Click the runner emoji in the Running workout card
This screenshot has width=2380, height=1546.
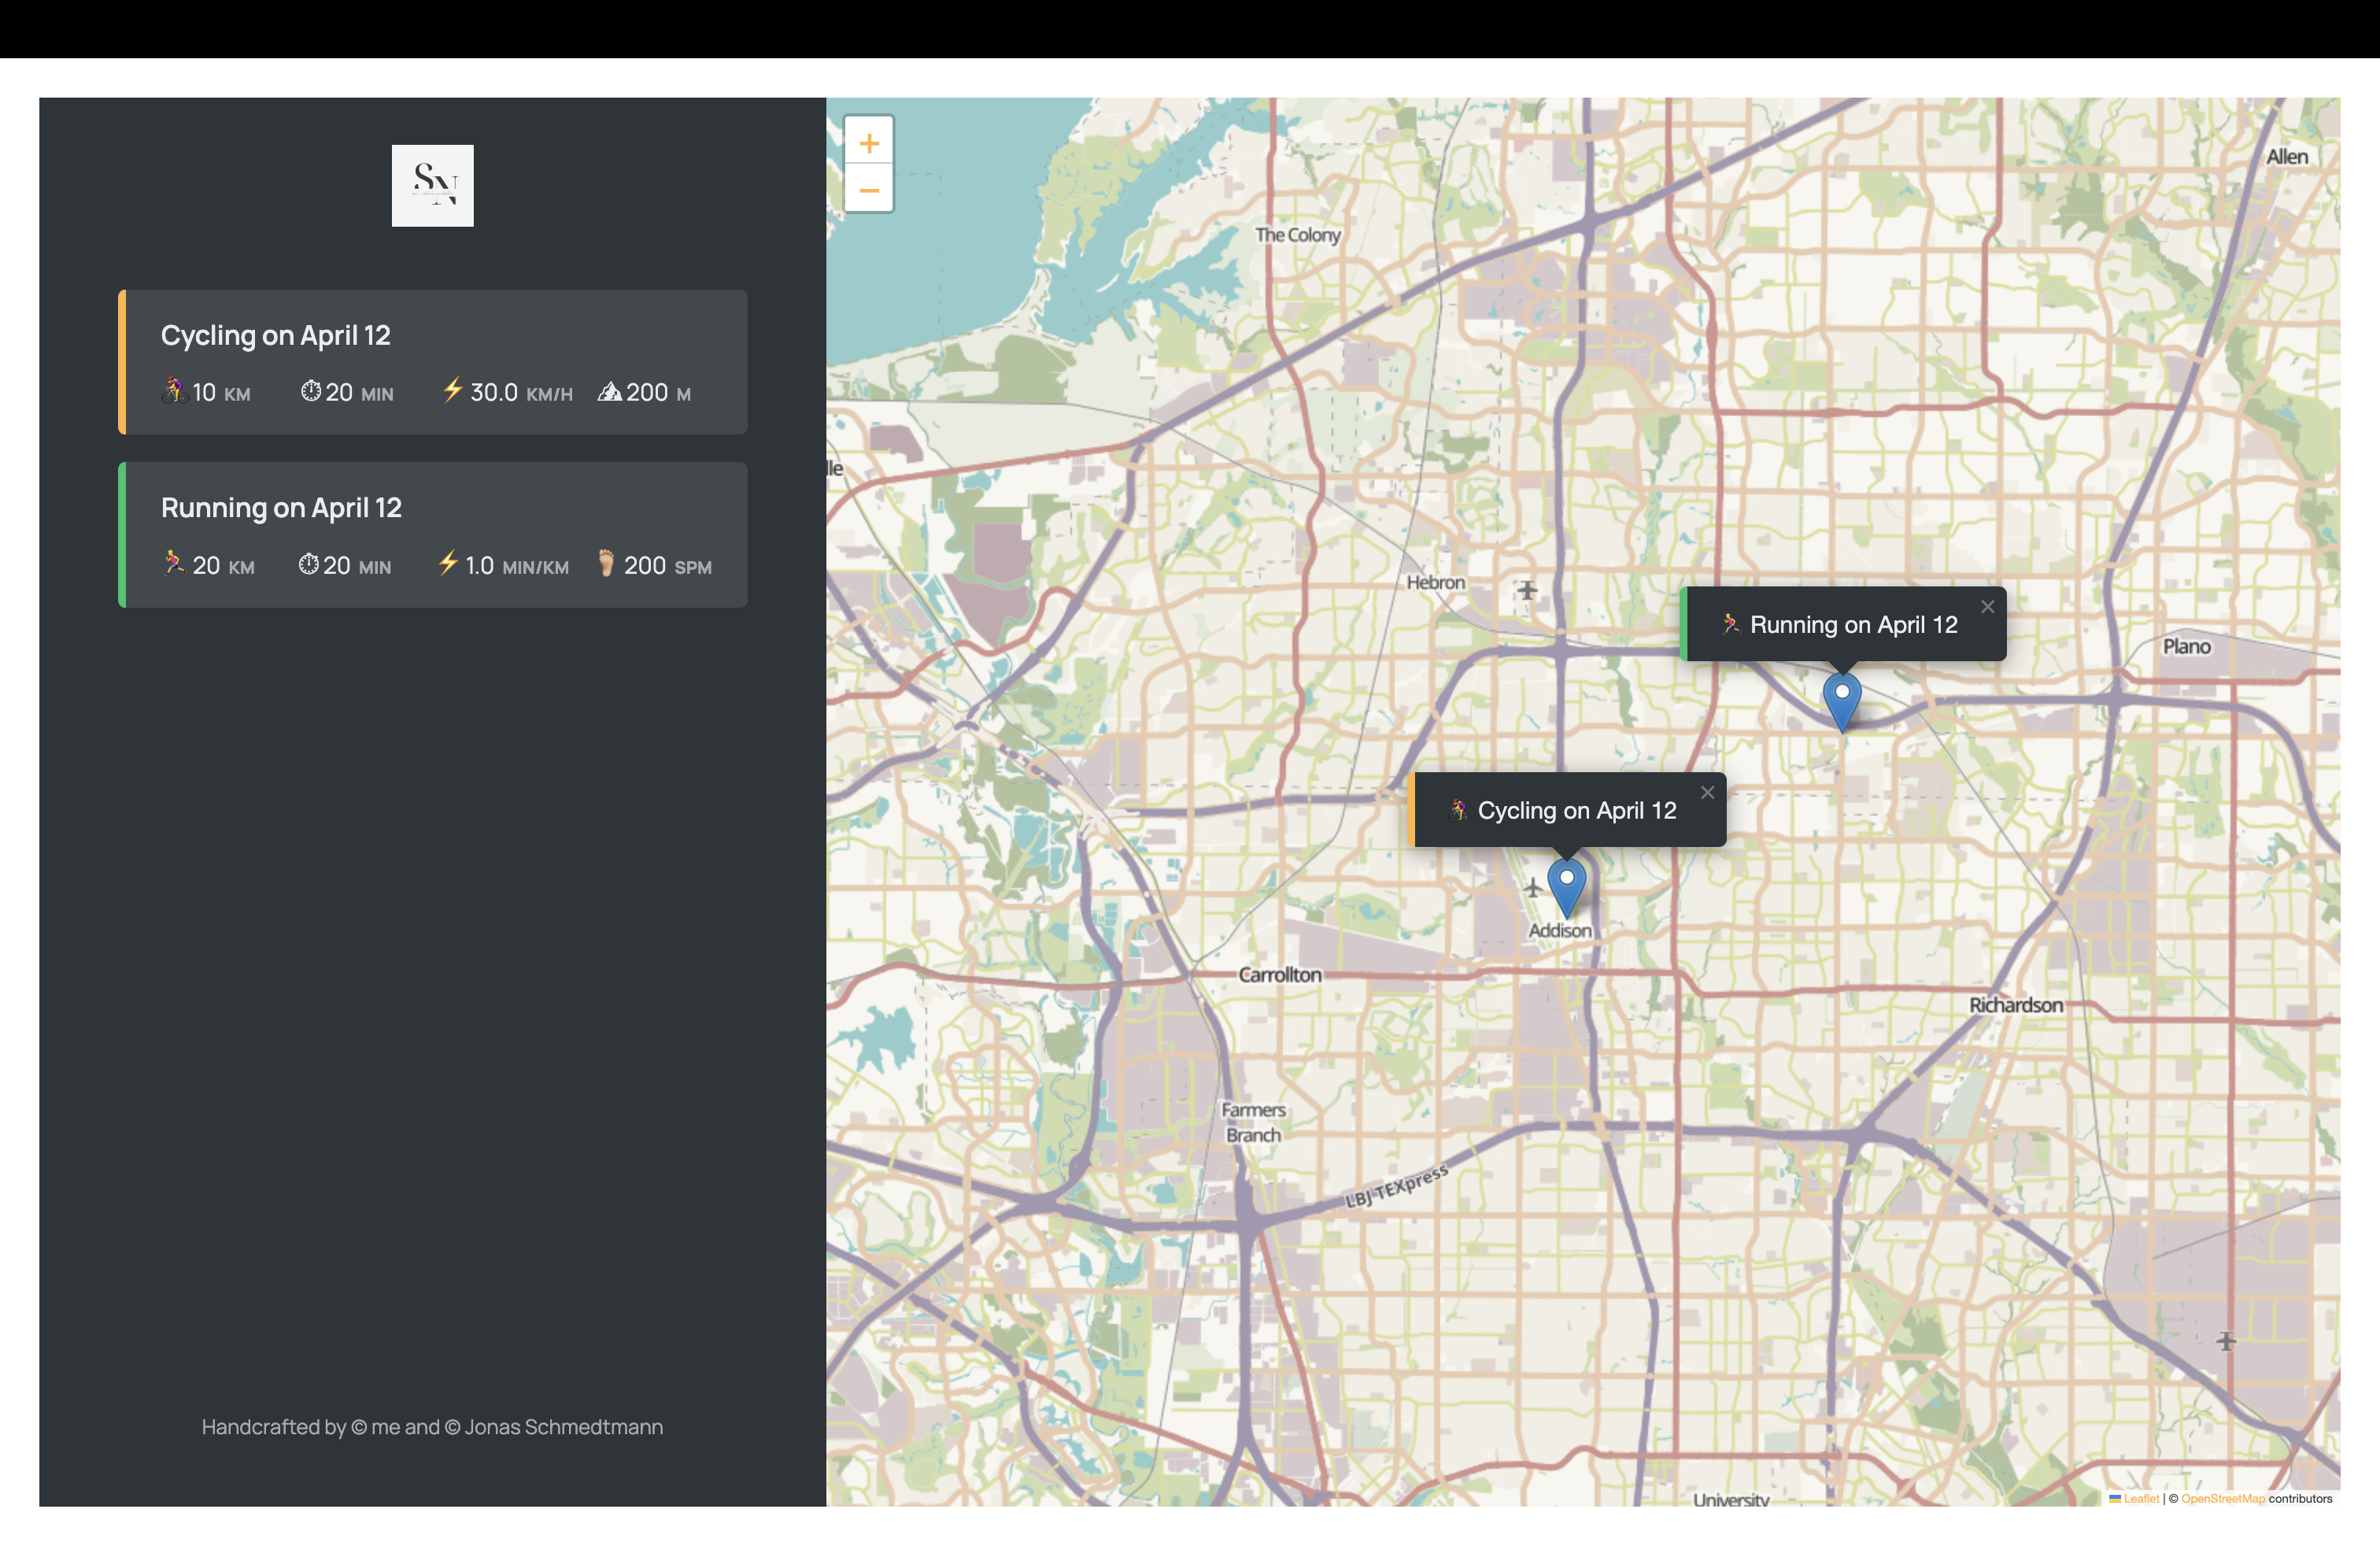(174, 564)
